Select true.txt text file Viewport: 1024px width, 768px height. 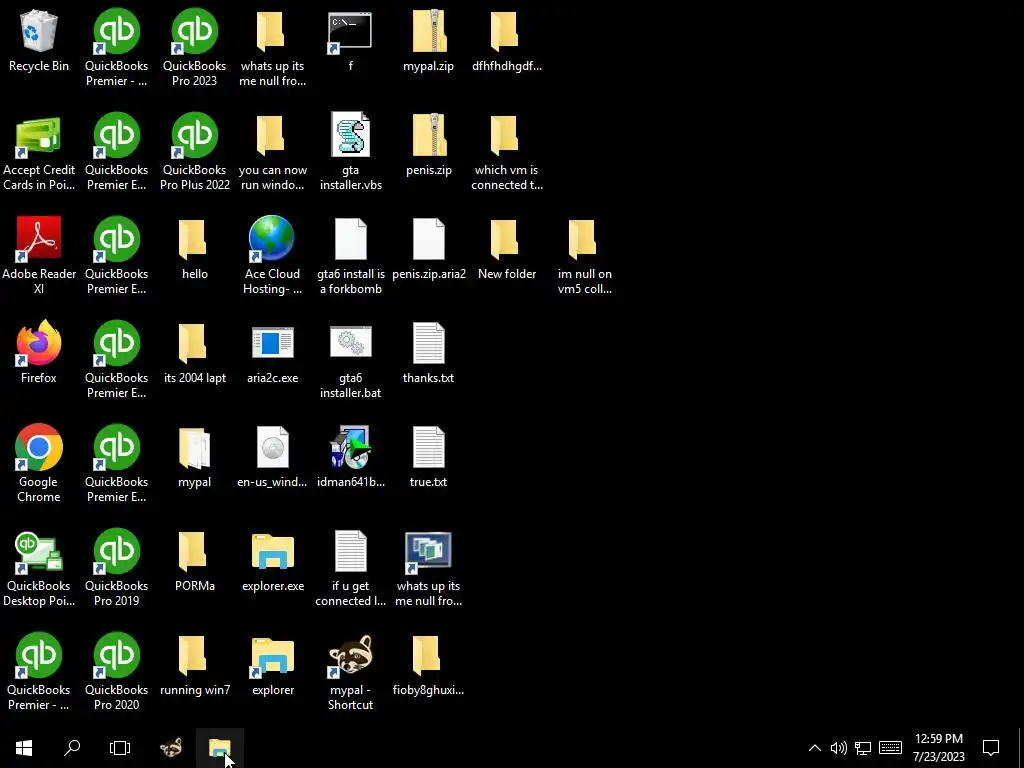[x=428, y=456]
